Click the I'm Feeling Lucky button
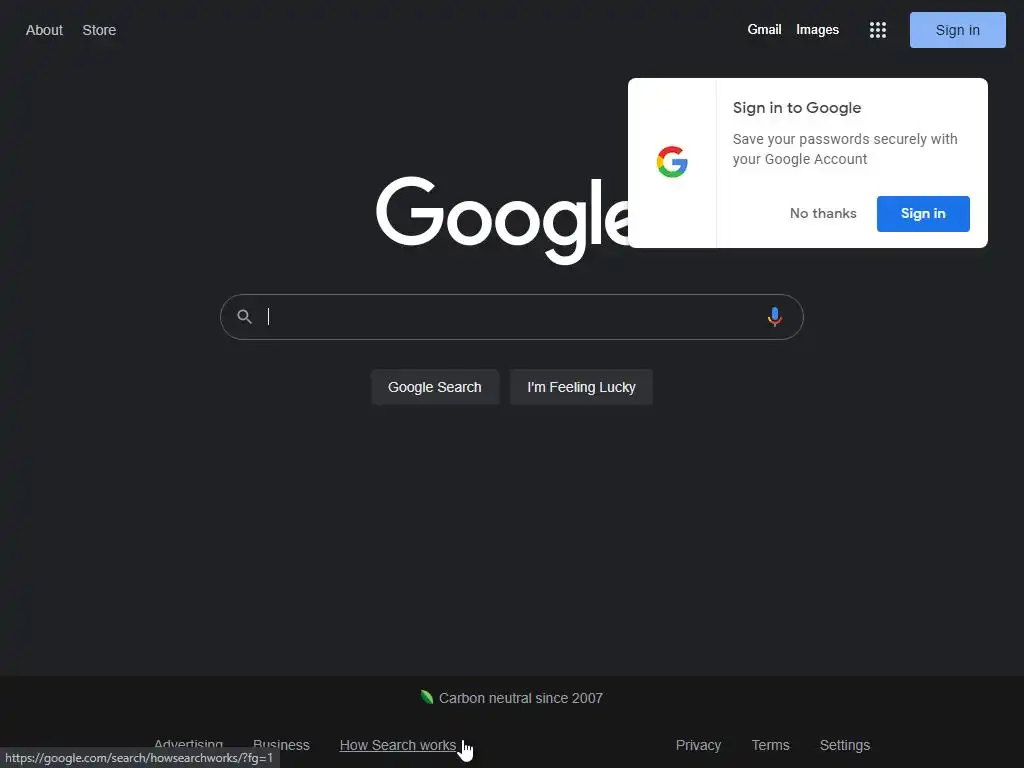 [581, 387]
